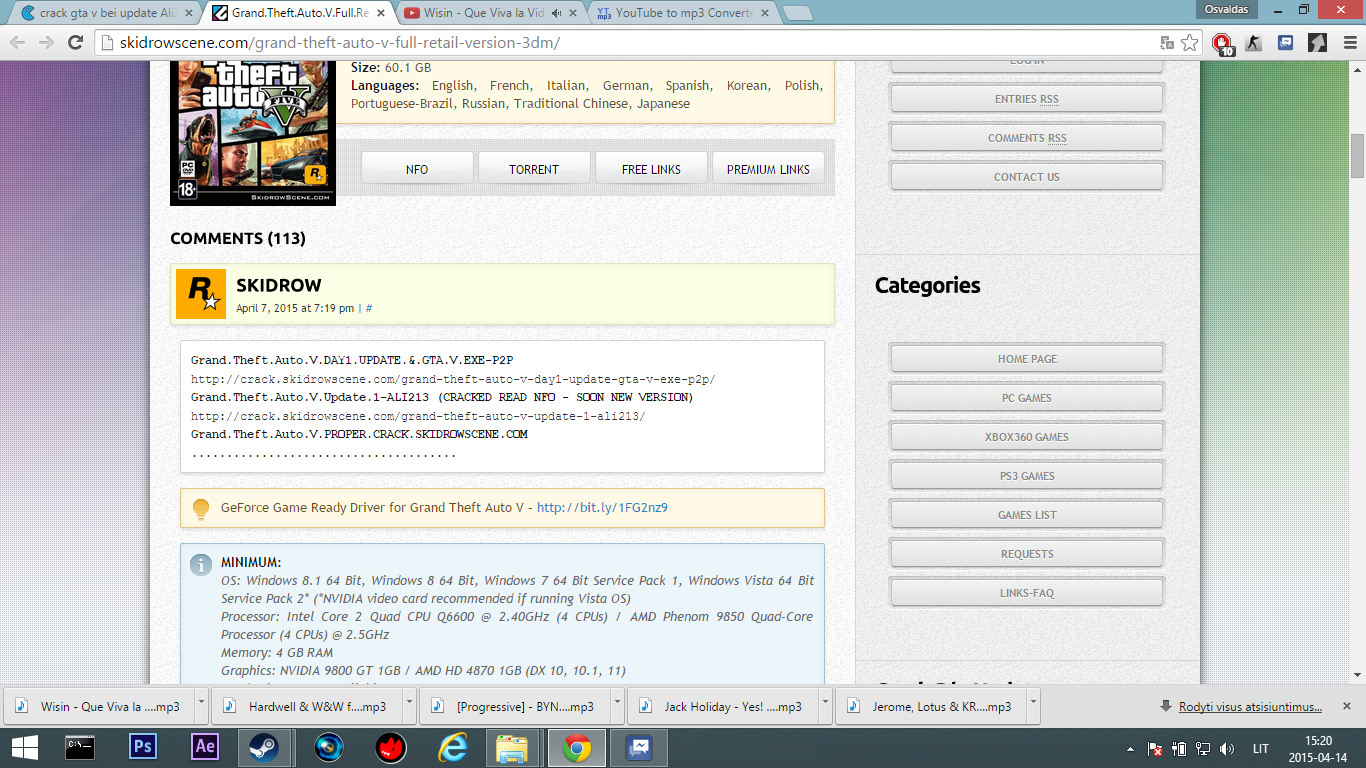Click the Windows Start button

(x=24, y=747)
